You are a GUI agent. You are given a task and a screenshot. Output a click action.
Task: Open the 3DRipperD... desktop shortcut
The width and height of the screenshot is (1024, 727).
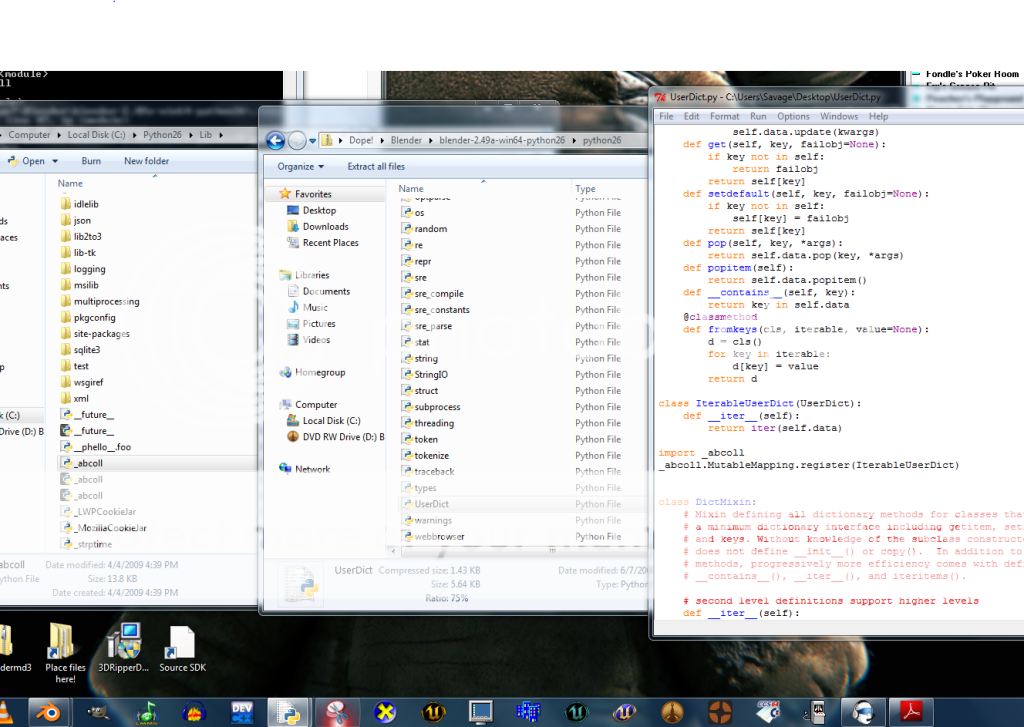pyautogui.click(x=123, y=648)
